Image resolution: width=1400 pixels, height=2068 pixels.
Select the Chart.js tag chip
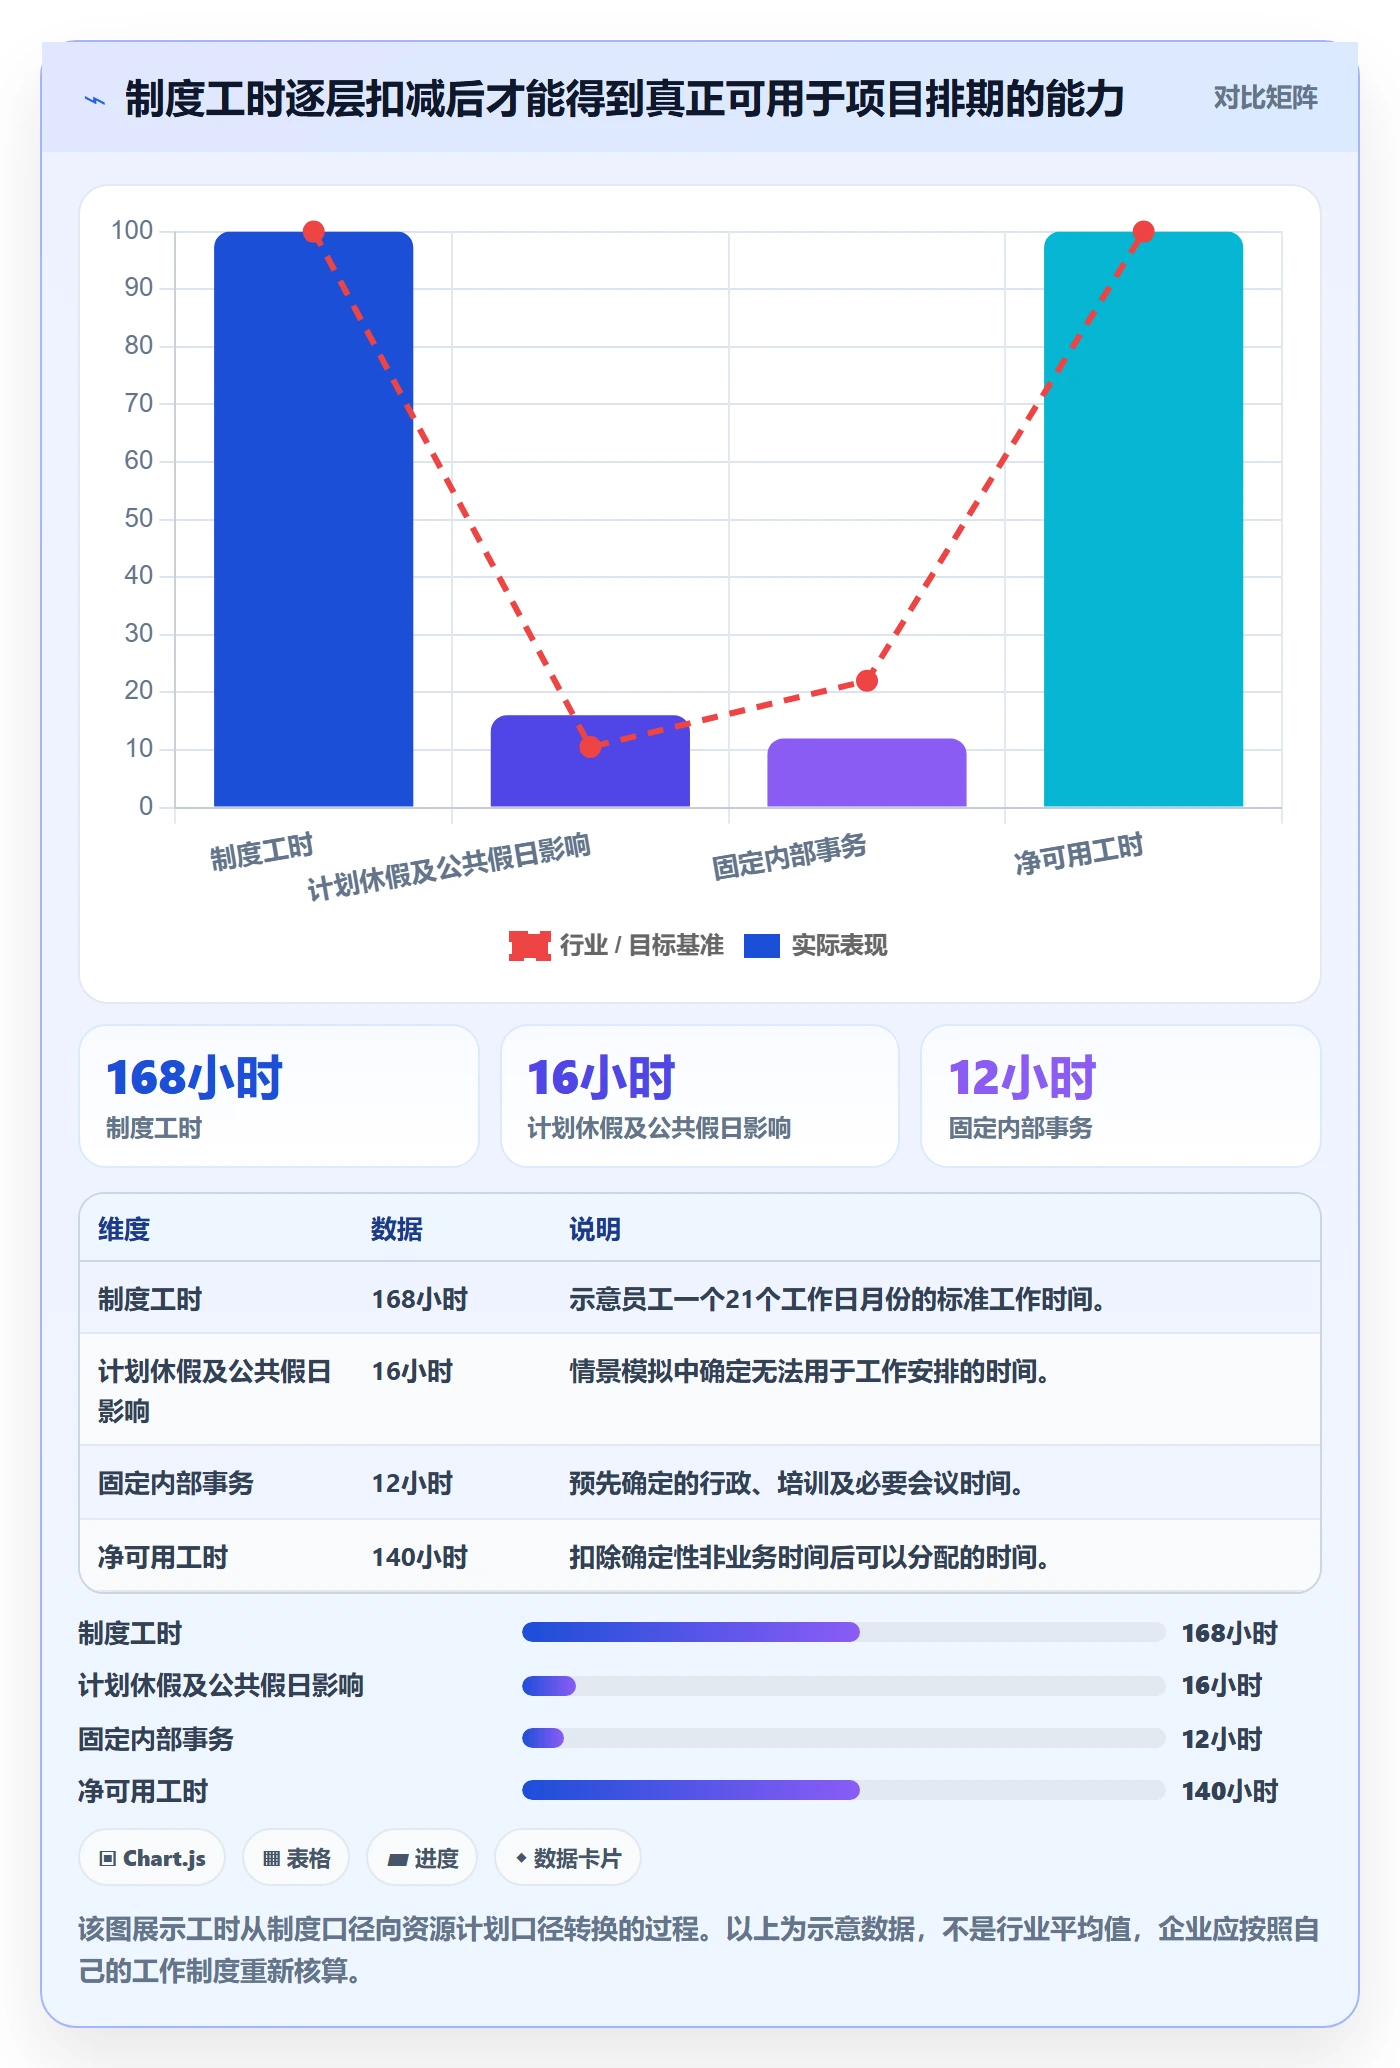coord(152,1858)
